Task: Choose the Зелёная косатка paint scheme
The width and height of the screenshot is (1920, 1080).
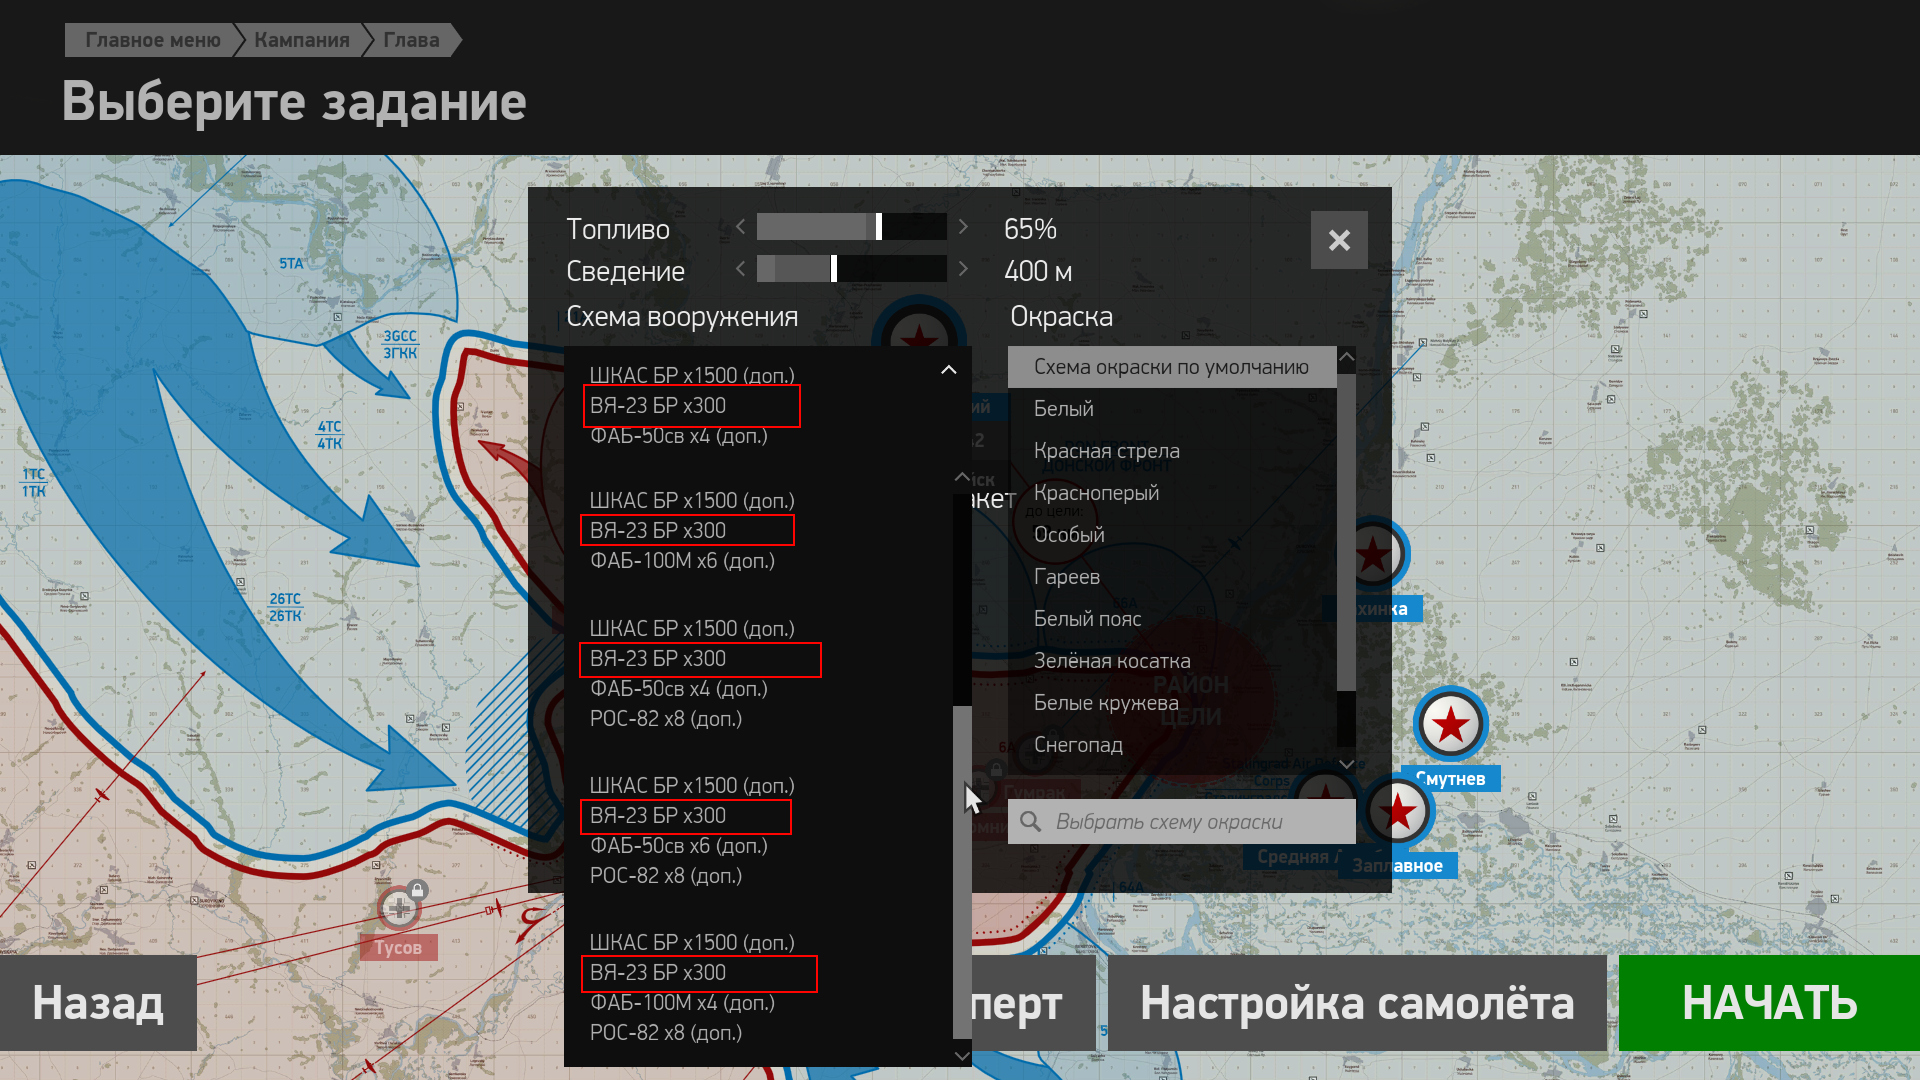Action: (1172, 661)
